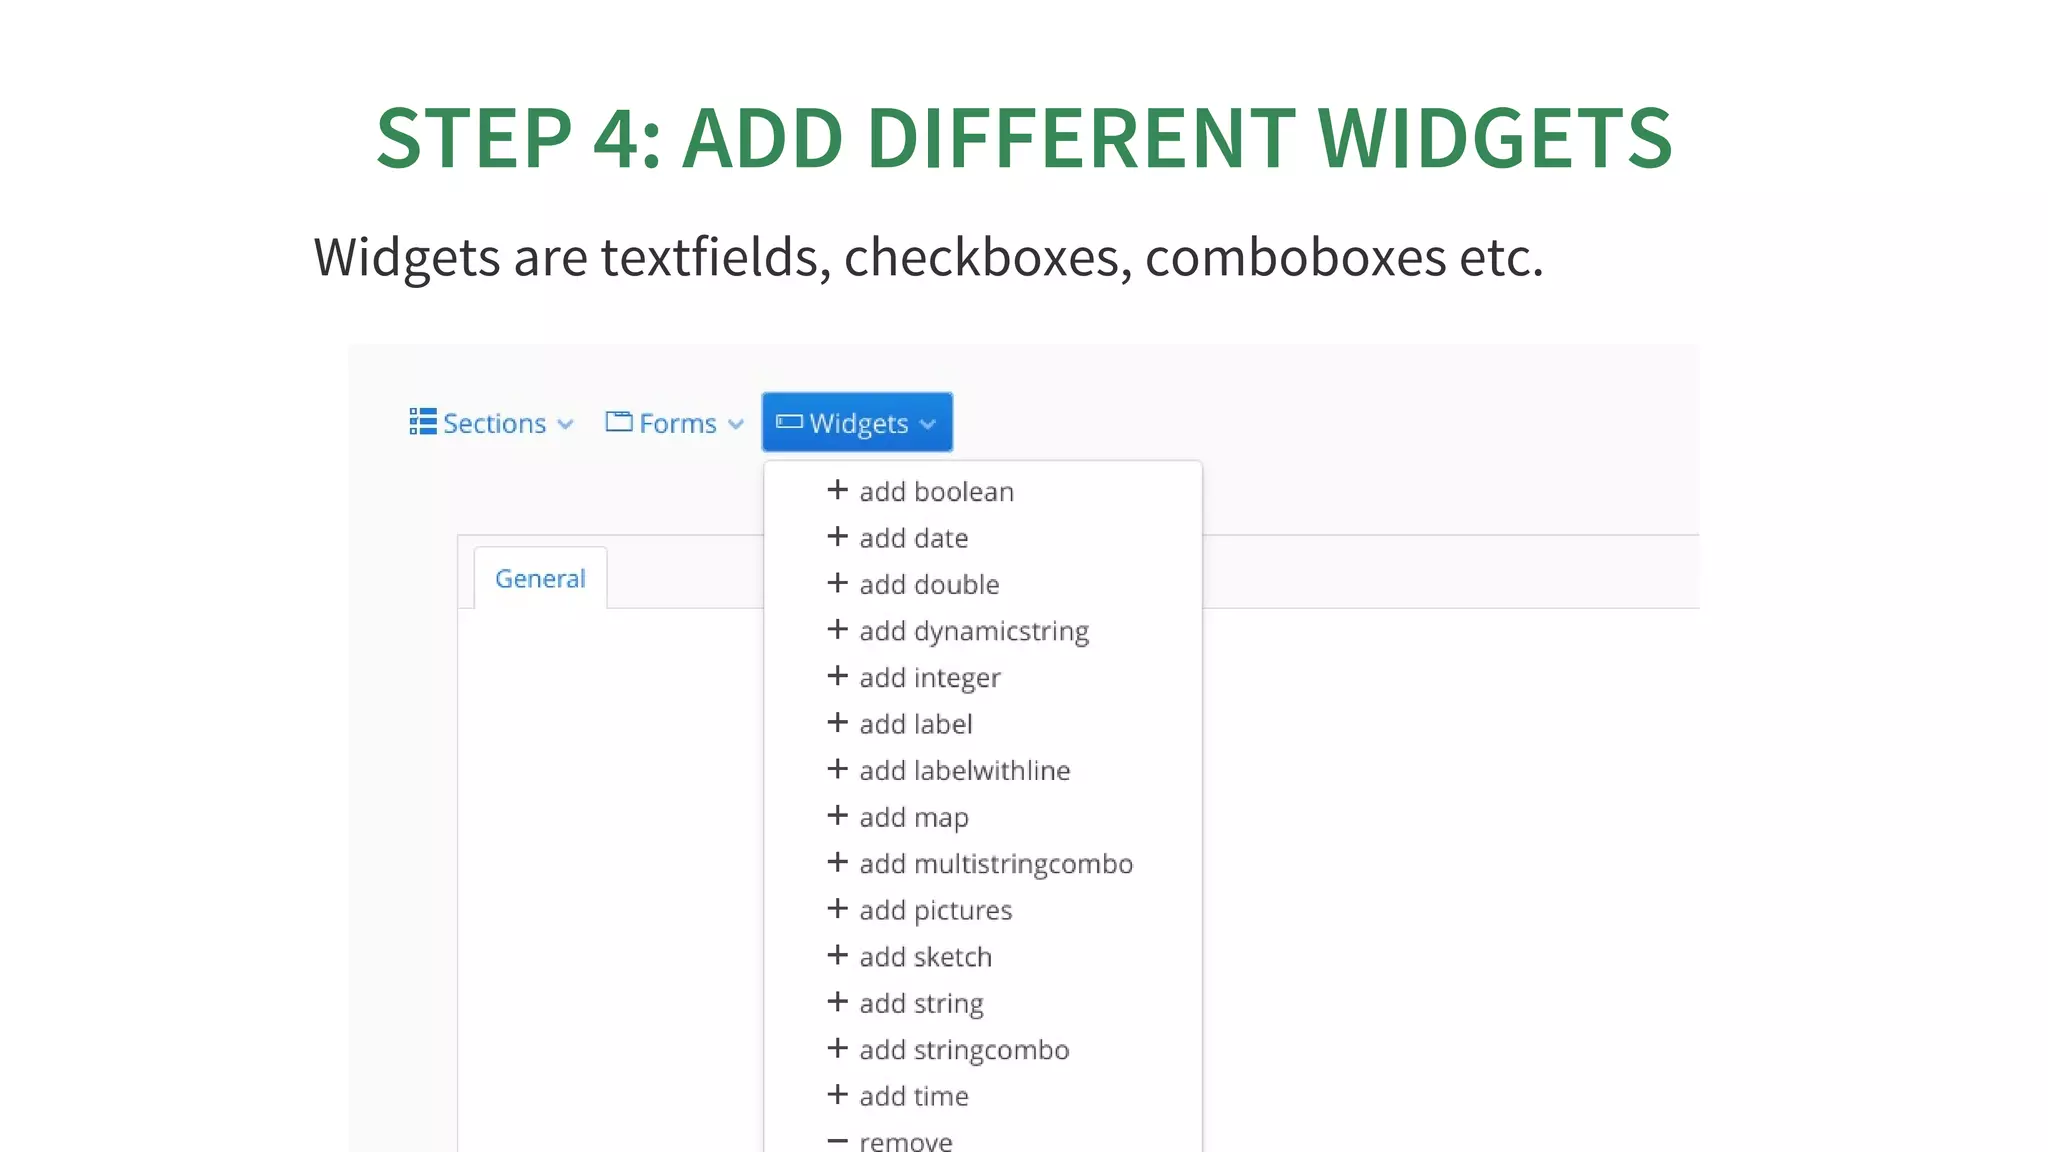Click plus icon beside add stringcombo
Screen dimensions: 2048x1152
(838, 1048)
